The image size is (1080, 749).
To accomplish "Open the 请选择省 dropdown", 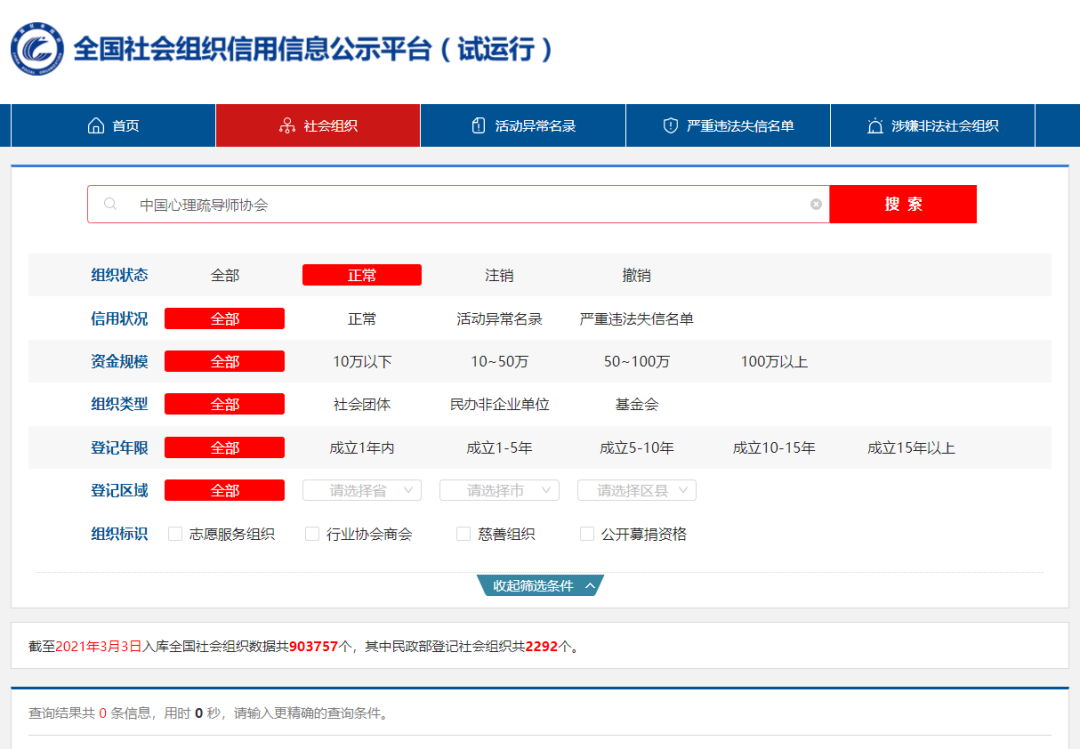I will pos(362,490).
